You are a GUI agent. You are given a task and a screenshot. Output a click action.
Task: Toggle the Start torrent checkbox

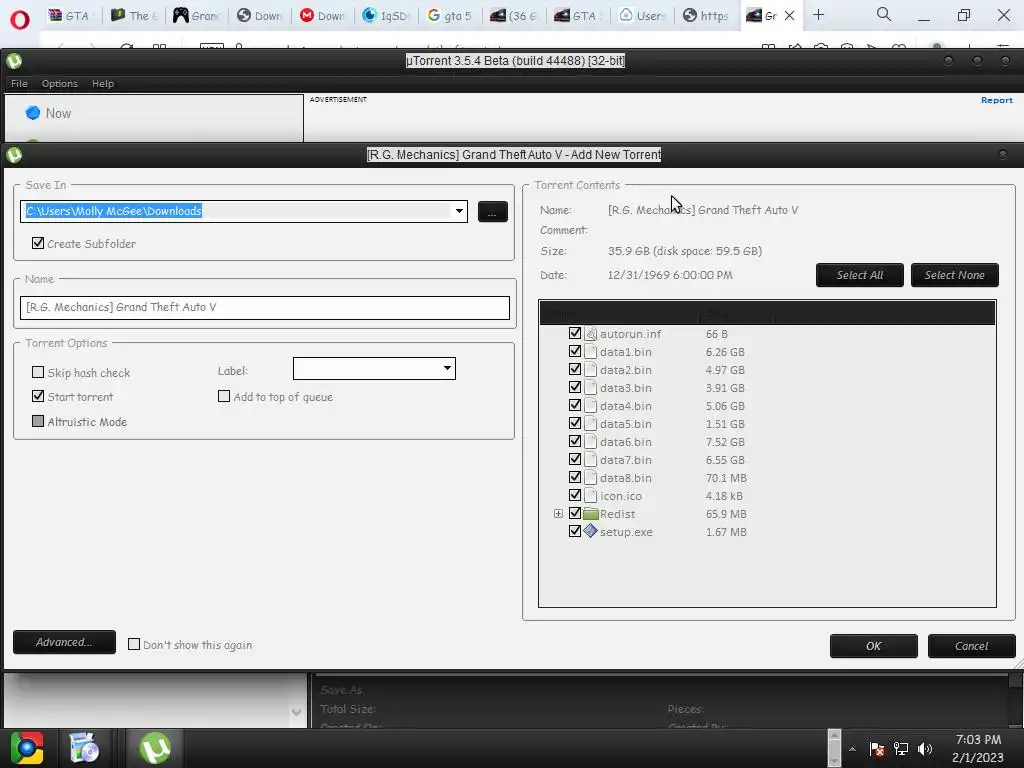click(x=38, y=396)
